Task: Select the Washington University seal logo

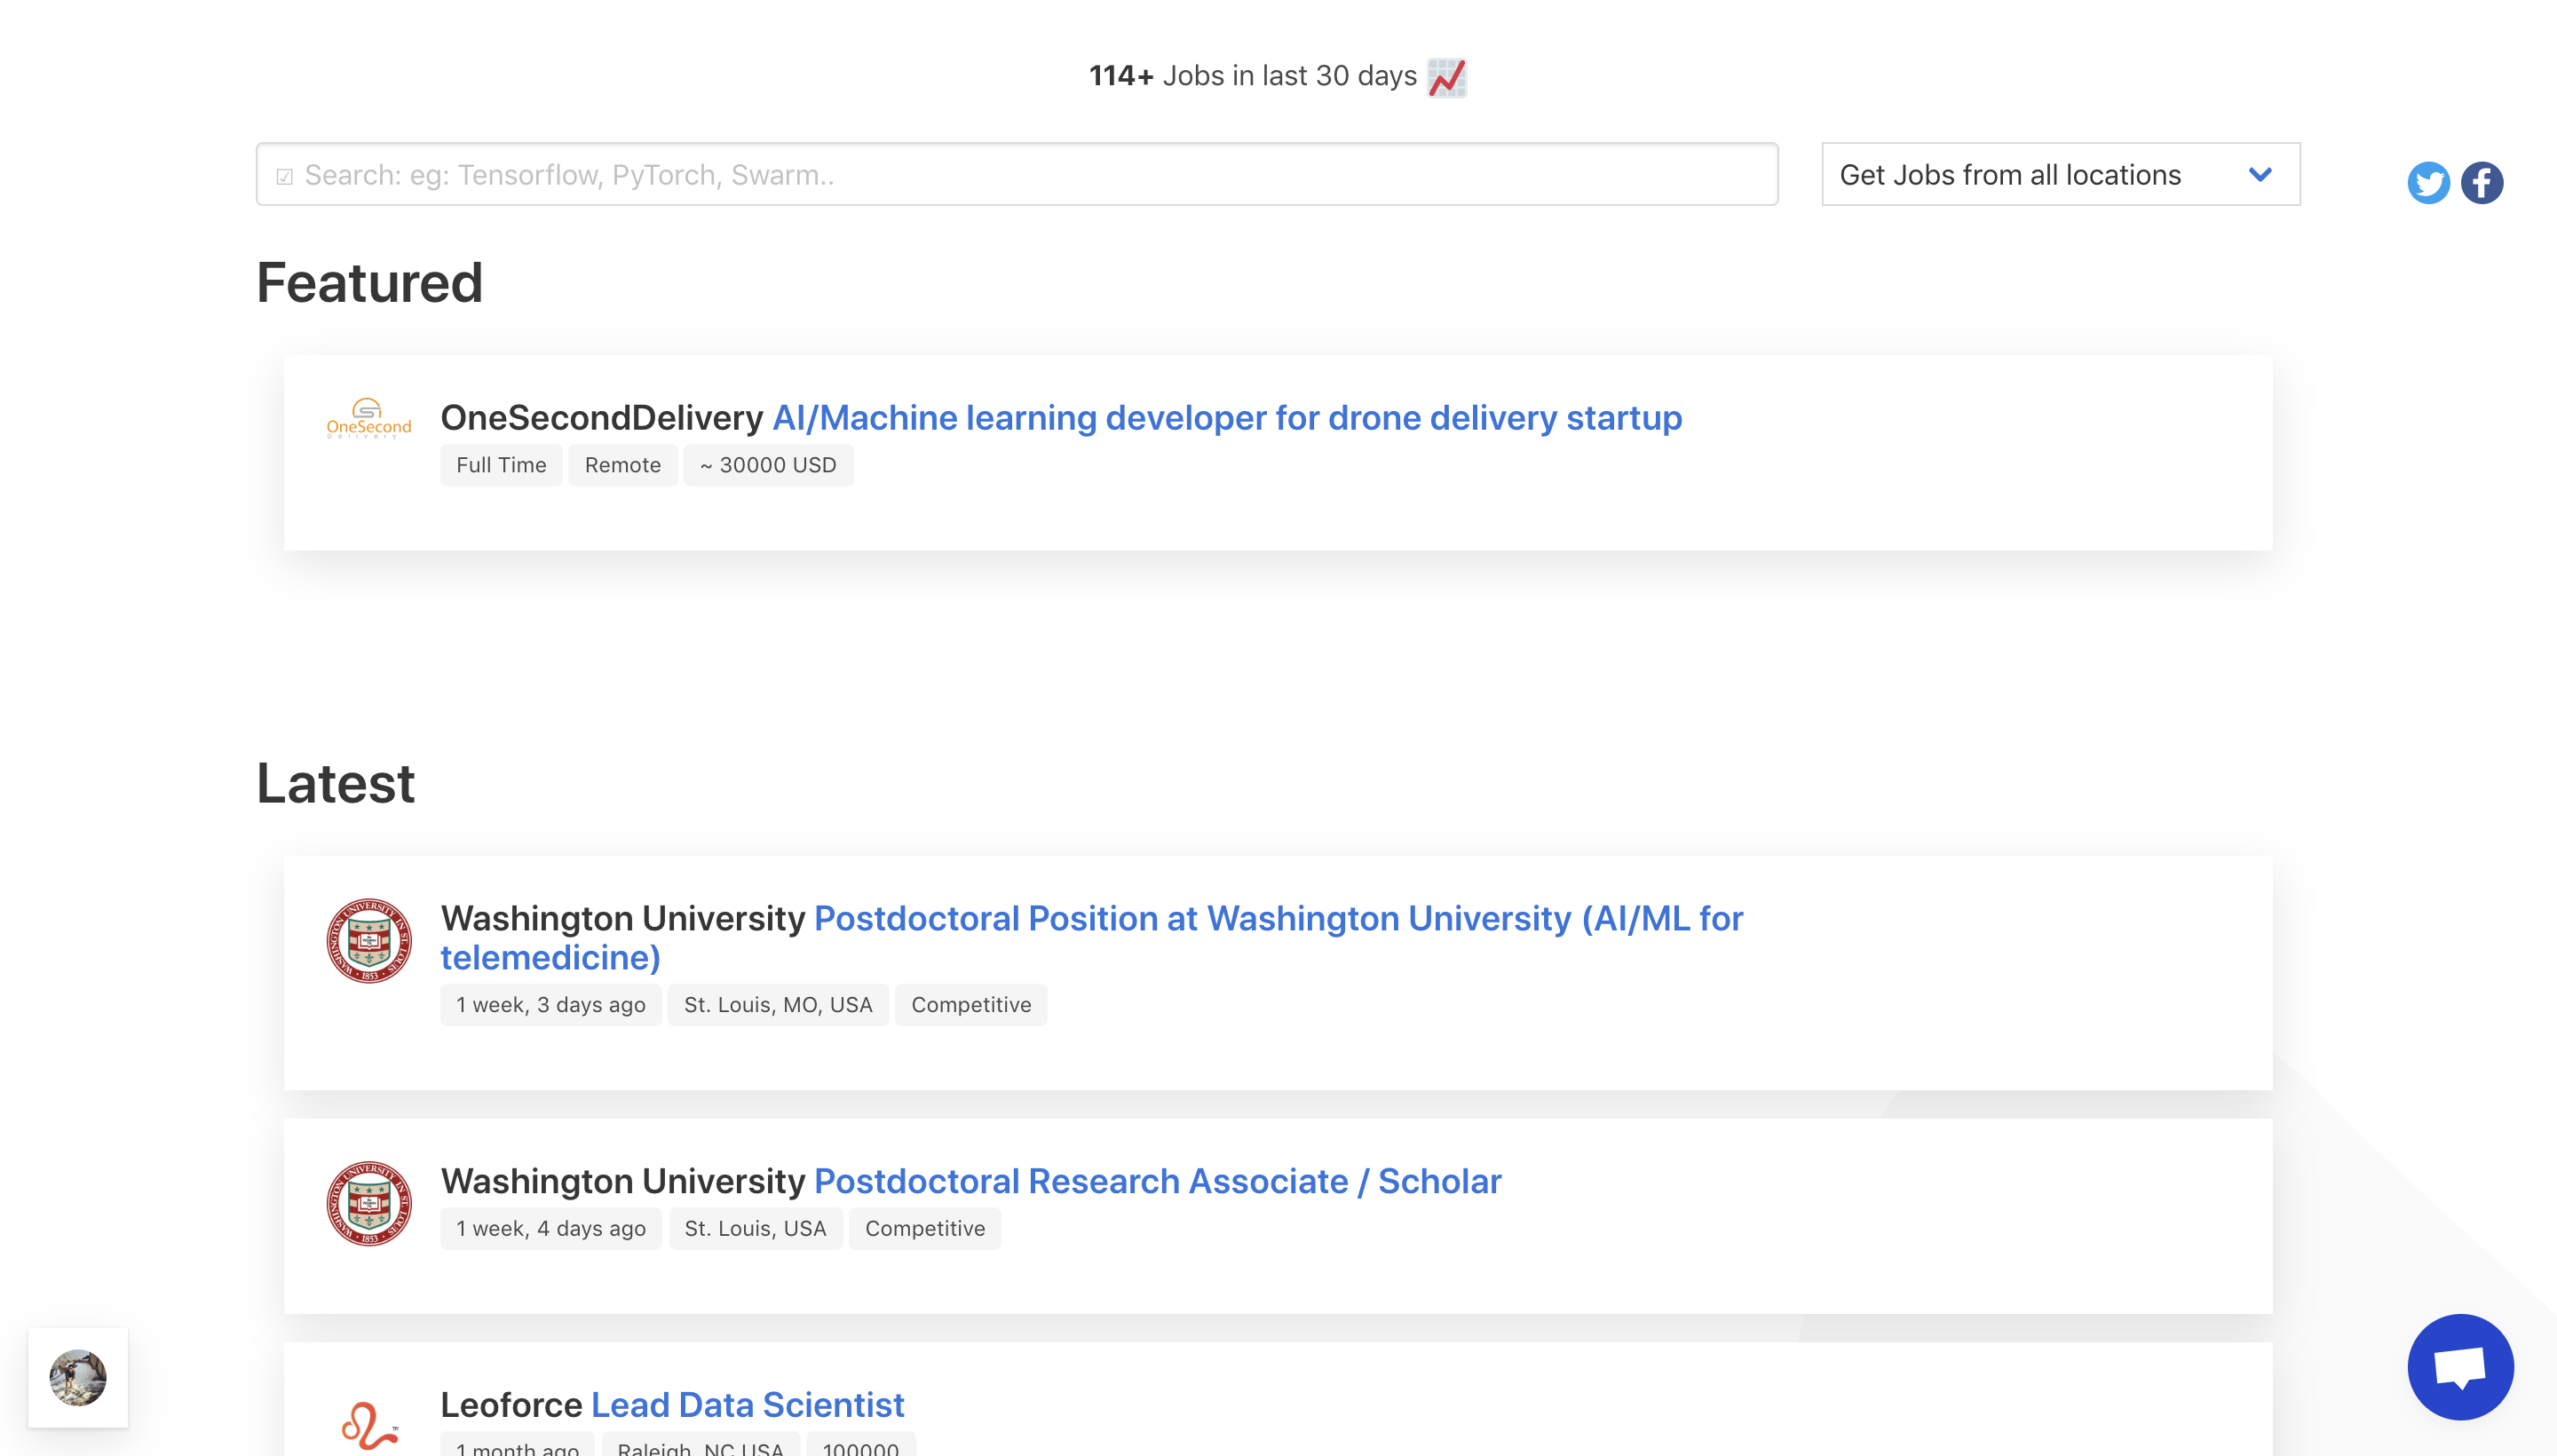Action: click(370, 940)
